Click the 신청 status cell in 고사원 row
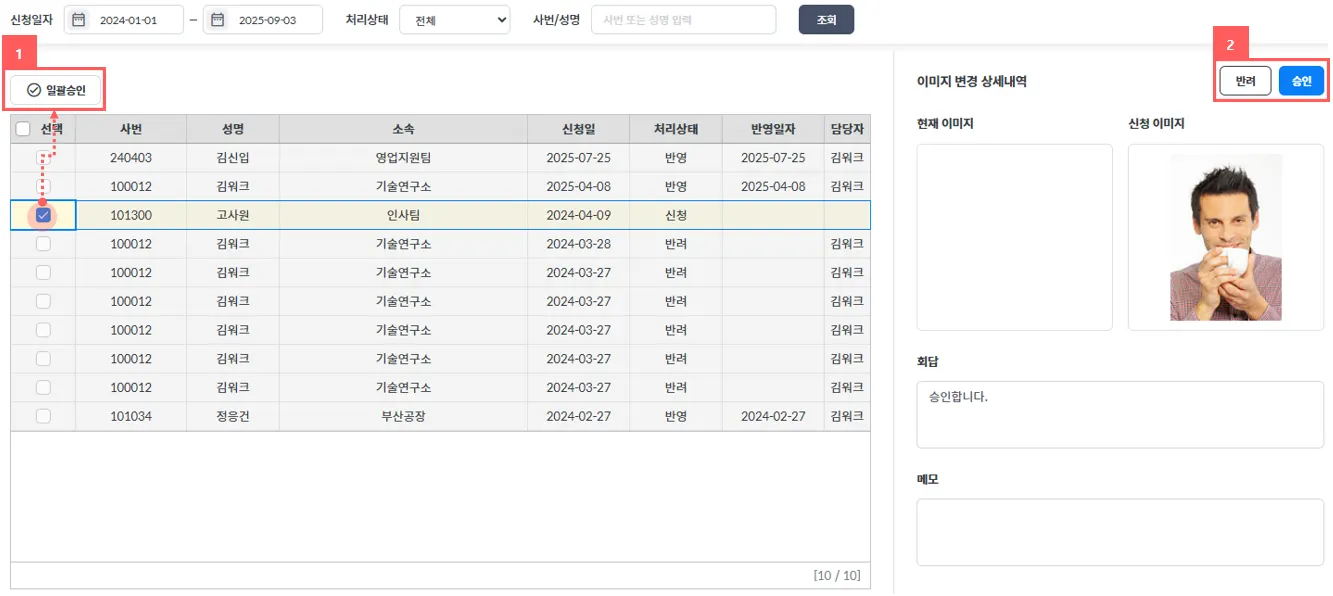The width and height of the screenshot is (1333, 596). [x=675, y=215]
